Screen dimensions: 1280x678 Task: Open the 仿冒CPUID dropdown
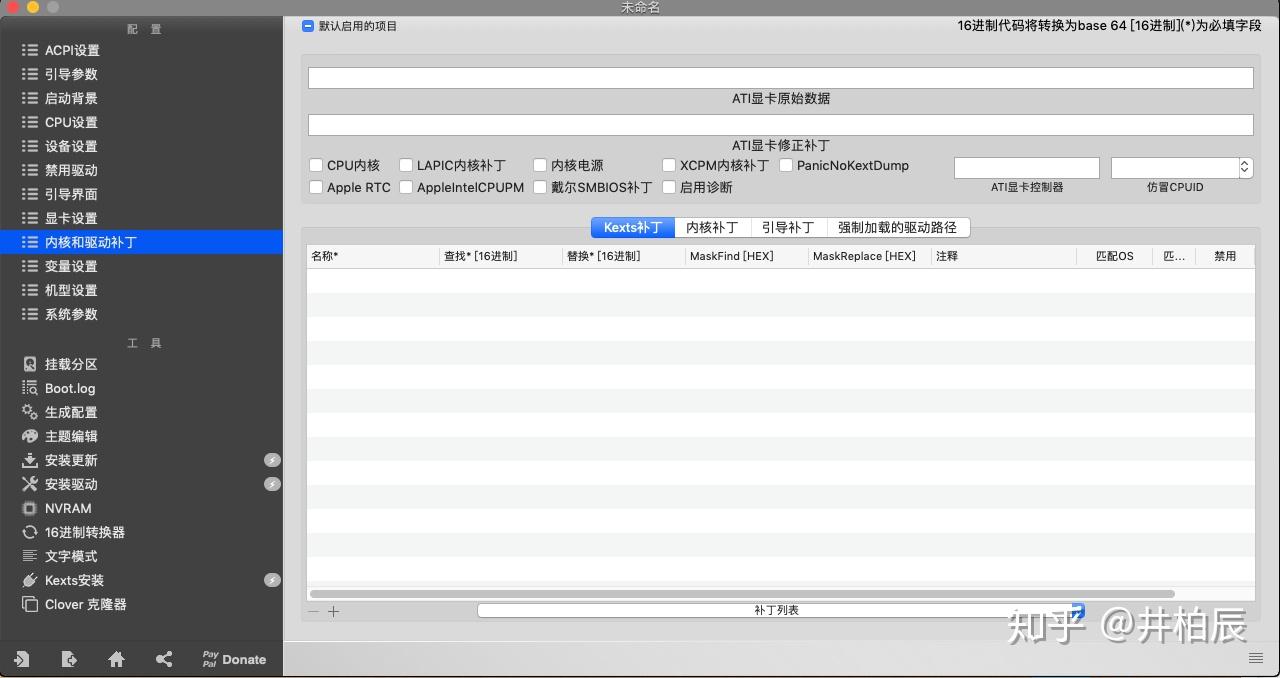pyautogui.click(x=1175, y=167)
